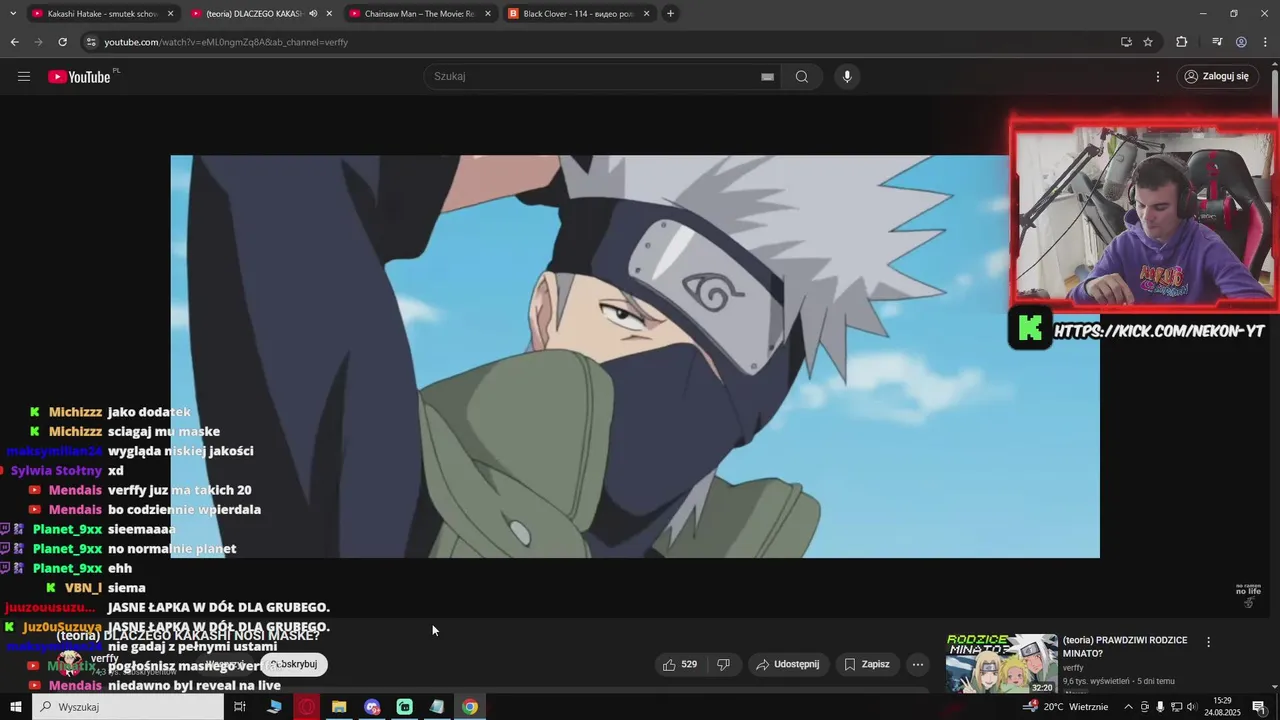
Task: Close the Chainsaw Man tab
Action: point(488,14)
